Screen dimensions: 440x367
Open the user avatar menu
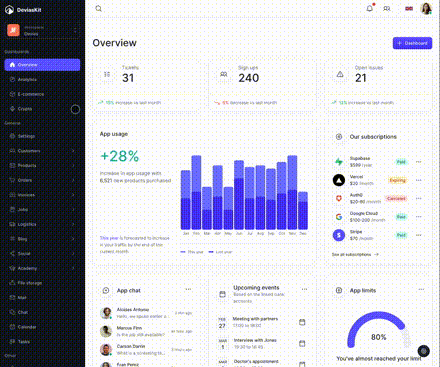(x=426, y=8)
